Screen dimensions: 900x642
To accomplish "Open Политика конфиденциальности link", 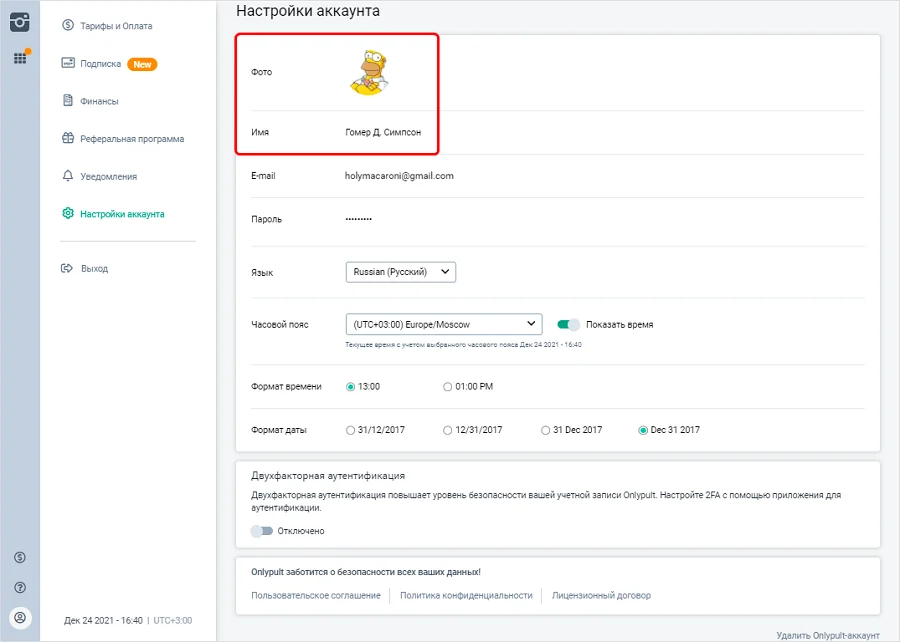I will click(466, 595).
